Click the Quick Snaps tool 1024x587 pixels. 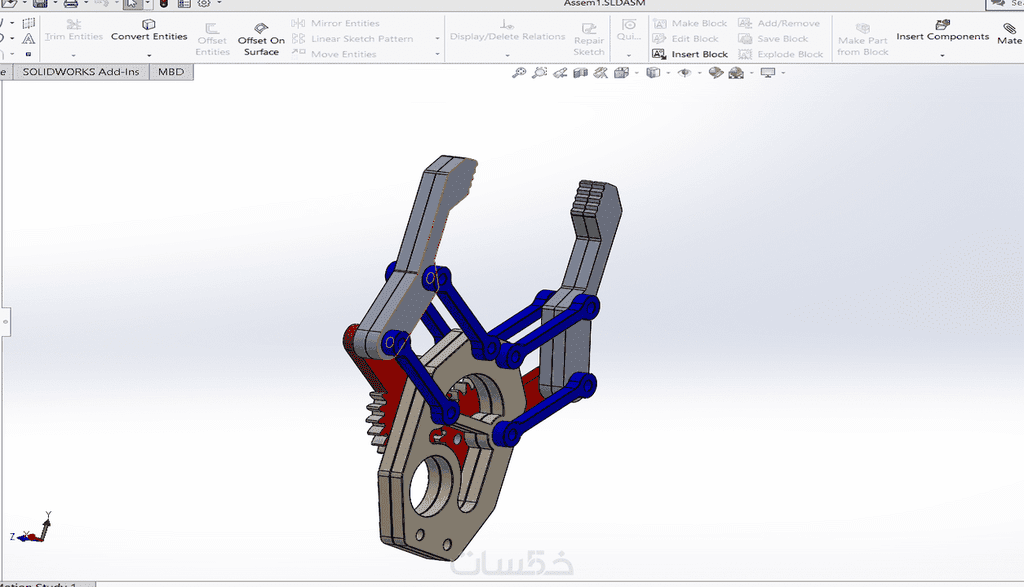(629, 29)
